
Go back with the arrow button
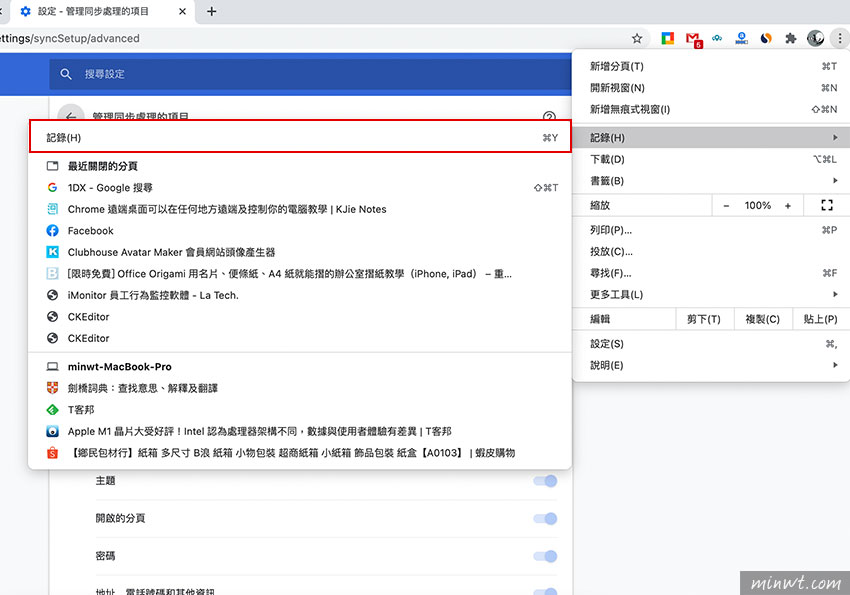click(71, 115)
